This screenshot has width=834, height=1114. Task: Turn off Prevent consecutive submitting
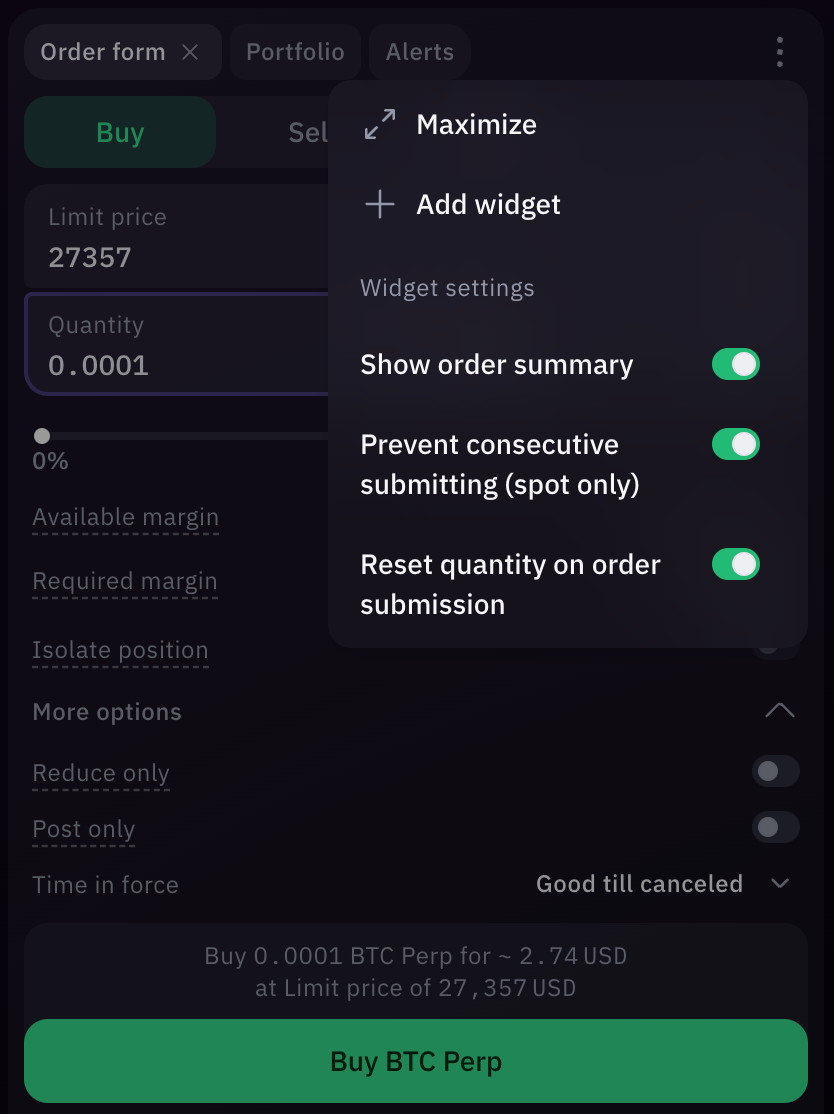tap(736, 444)
